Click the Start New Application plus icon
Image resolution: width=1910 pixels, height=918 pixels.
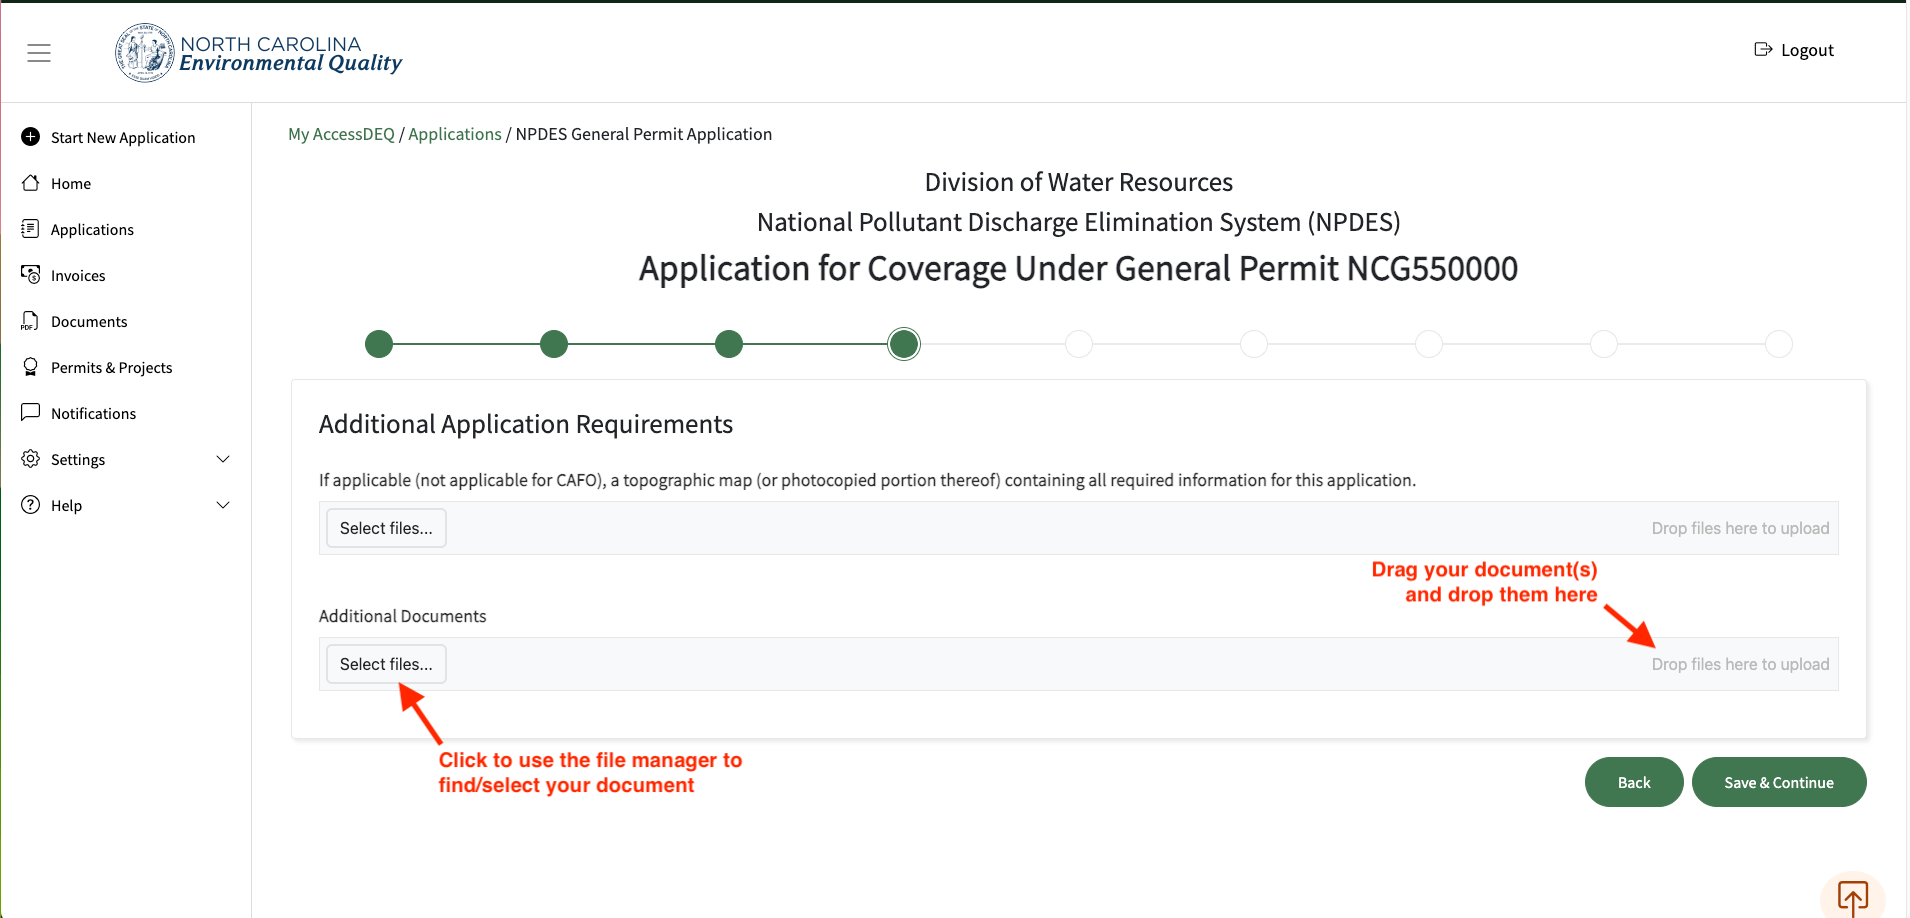click(x=31, y=137)
